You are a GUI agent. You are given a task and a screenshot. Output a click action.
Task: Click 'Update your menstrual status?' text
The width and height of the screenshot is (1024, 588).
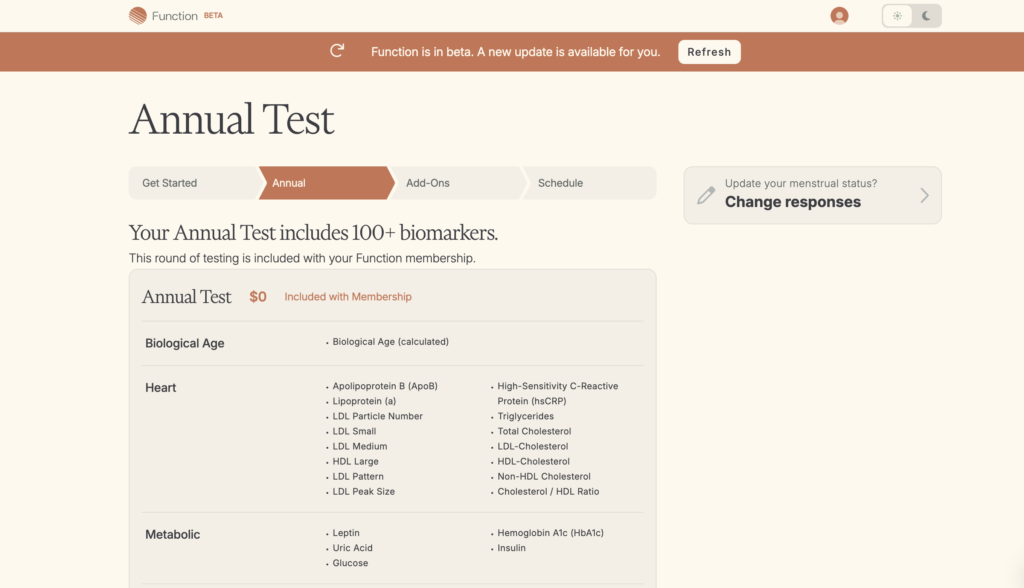[x=801, y=184]
